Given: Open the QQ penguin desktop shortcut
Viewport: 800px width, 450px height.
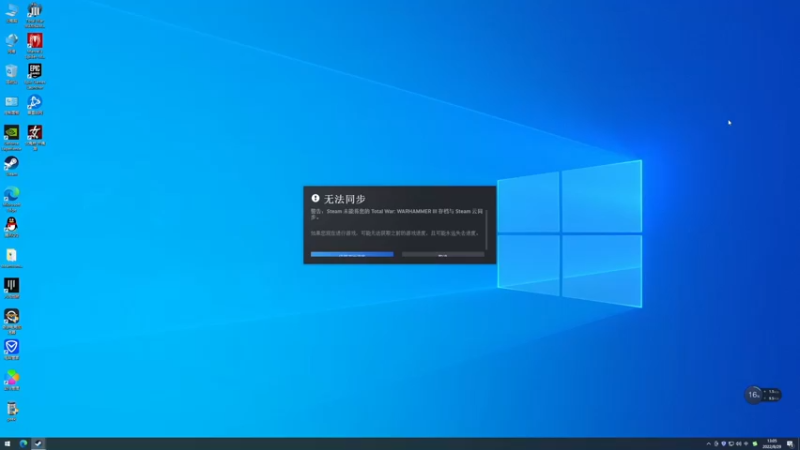Looking at the screenshot, I should [11, 227].
